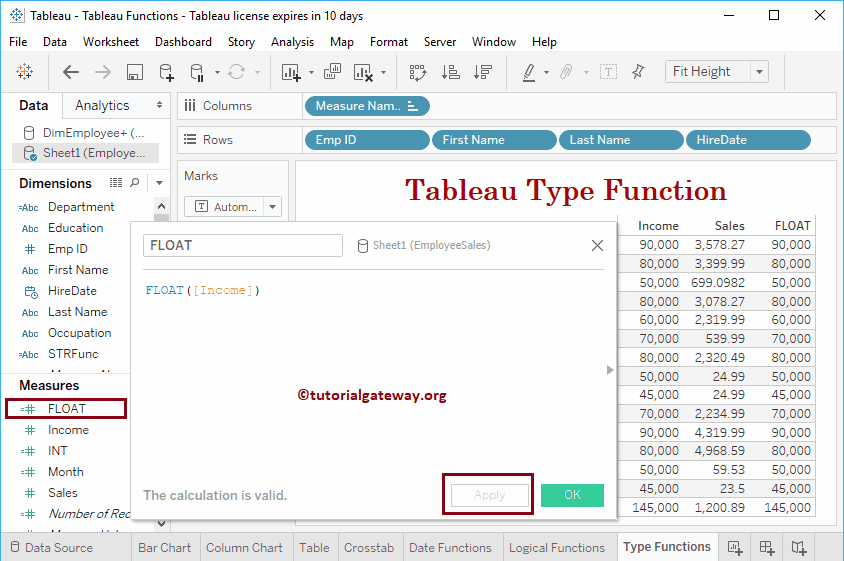844x561 pixels.
Task: Open the new worksheet dropdown arrow
Action: tap(311, 72)
